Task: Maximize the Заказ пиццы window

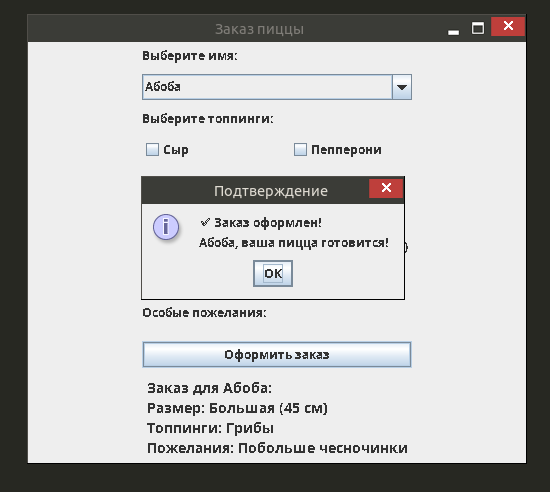Action: (477, 28)
